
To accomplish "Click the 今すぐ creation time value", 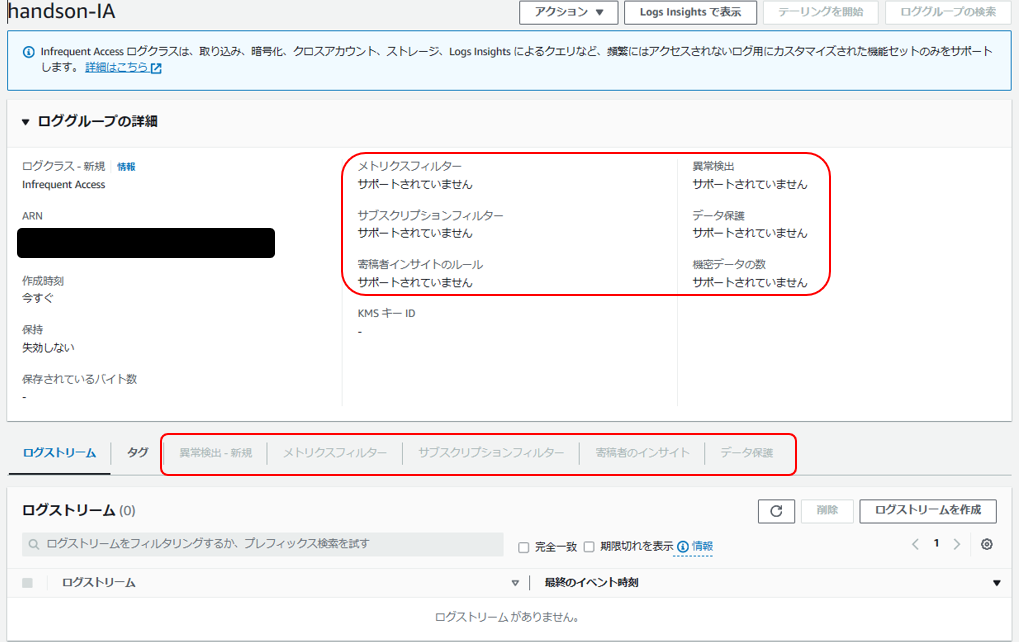I will point(38,299).
